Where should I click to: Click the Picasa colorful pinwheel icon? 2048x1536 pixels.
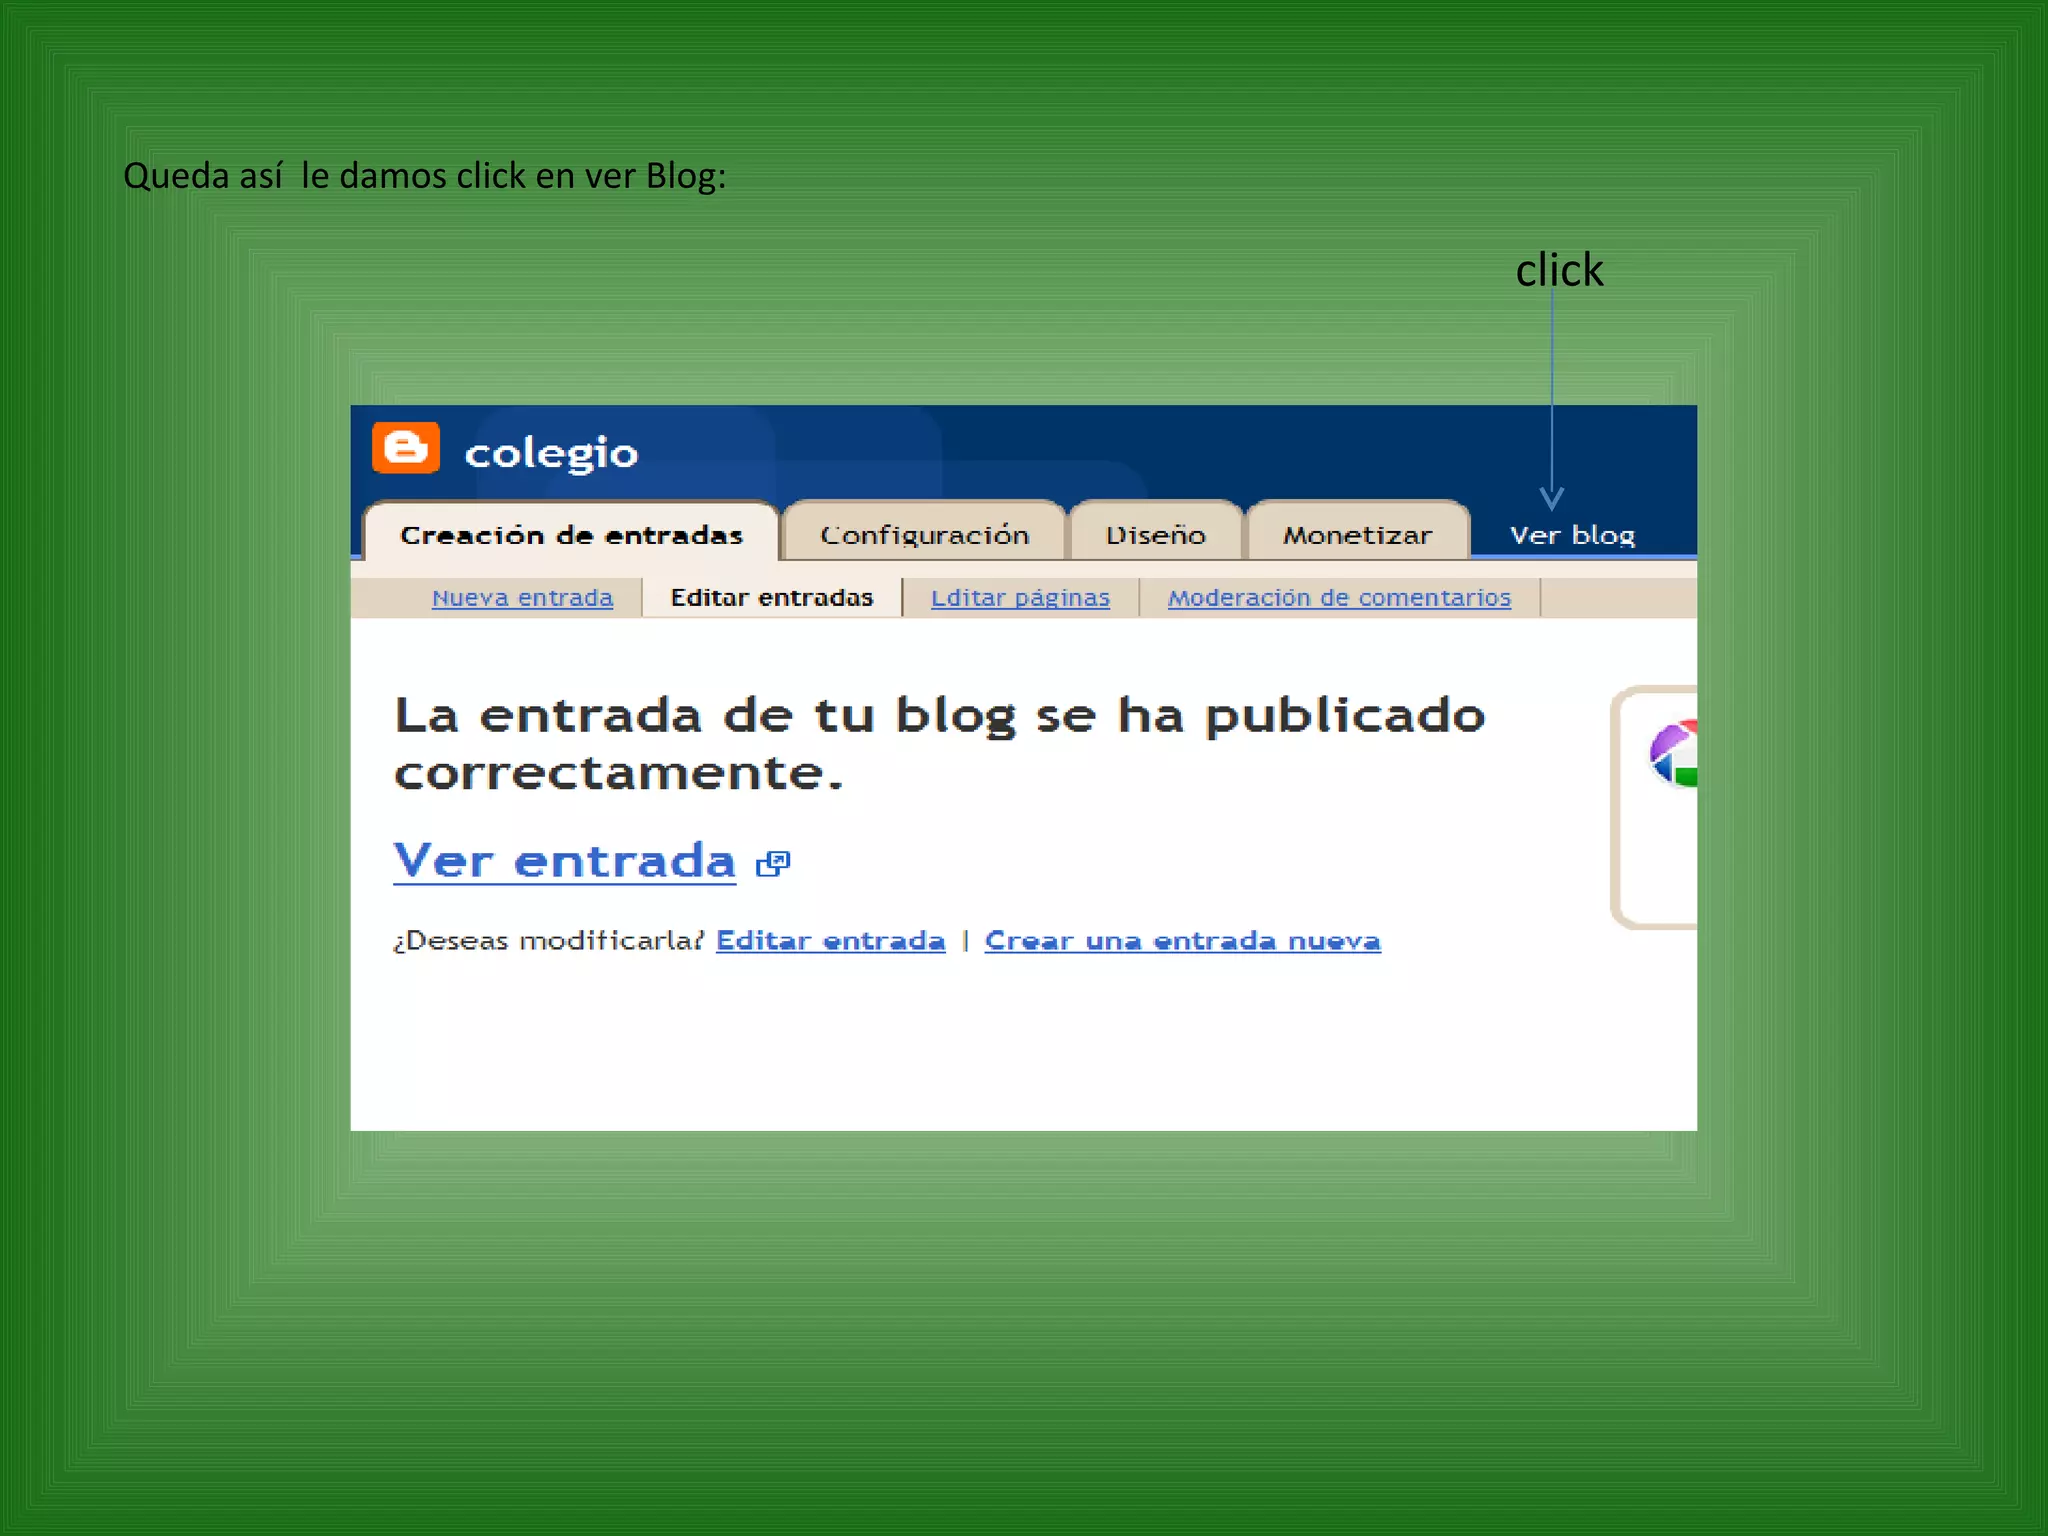coord(1673,754)
